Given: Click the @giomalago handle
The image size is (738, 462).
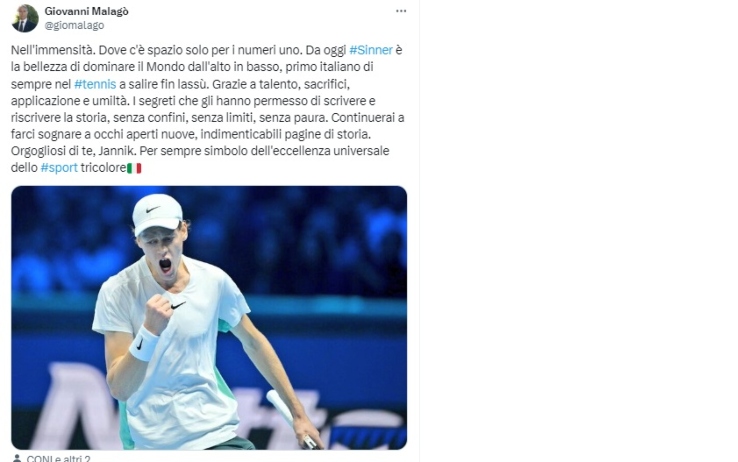Looking at the screenshot, I should coord(74,25).
